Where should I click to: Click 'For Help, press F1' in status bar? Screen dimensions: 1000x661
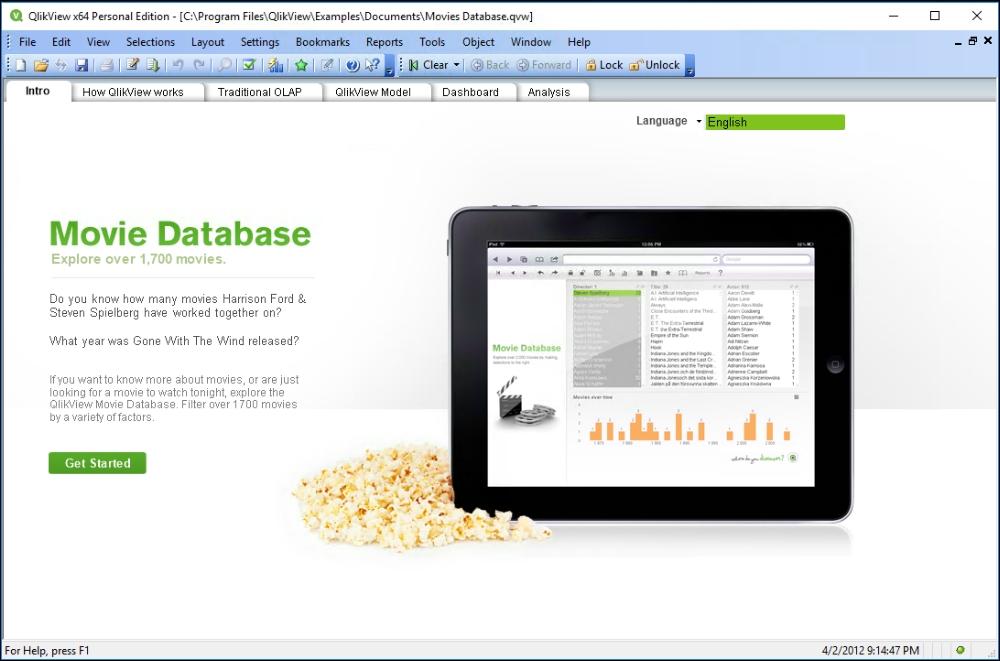click(x=47, y=651)
